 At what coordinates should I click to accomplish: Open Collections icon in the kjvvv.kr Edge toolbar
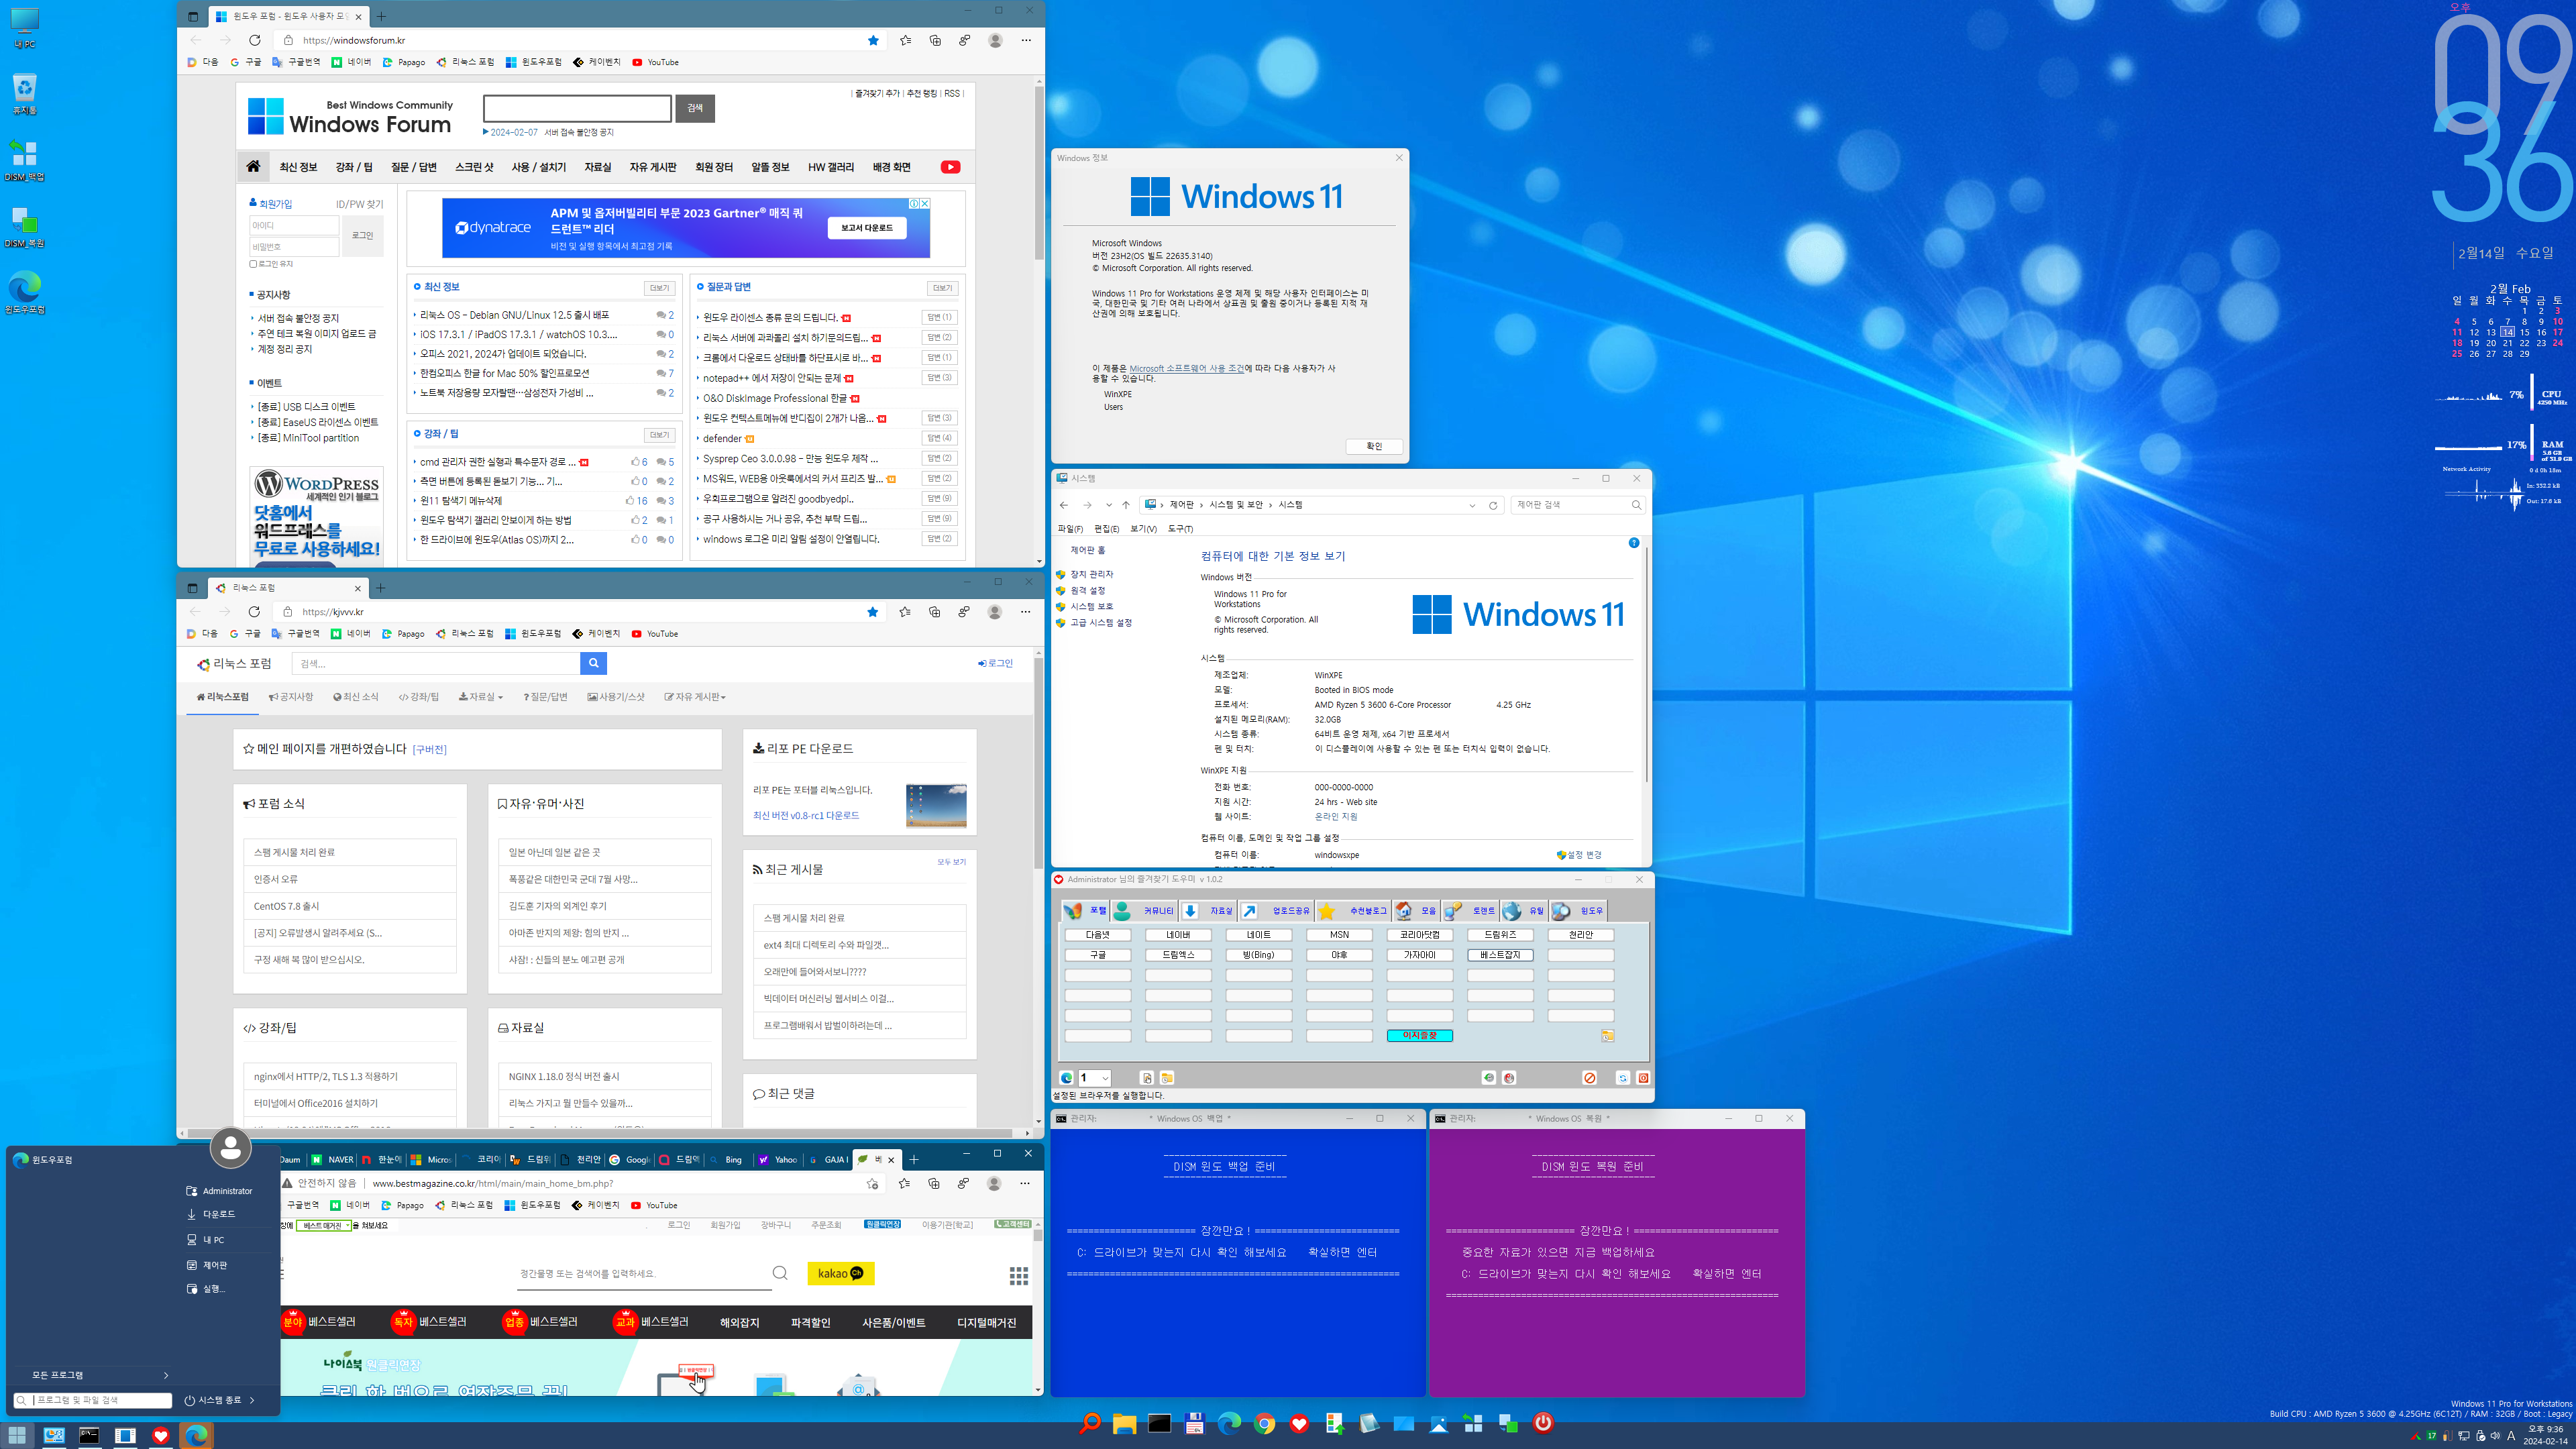coord(935,612)
